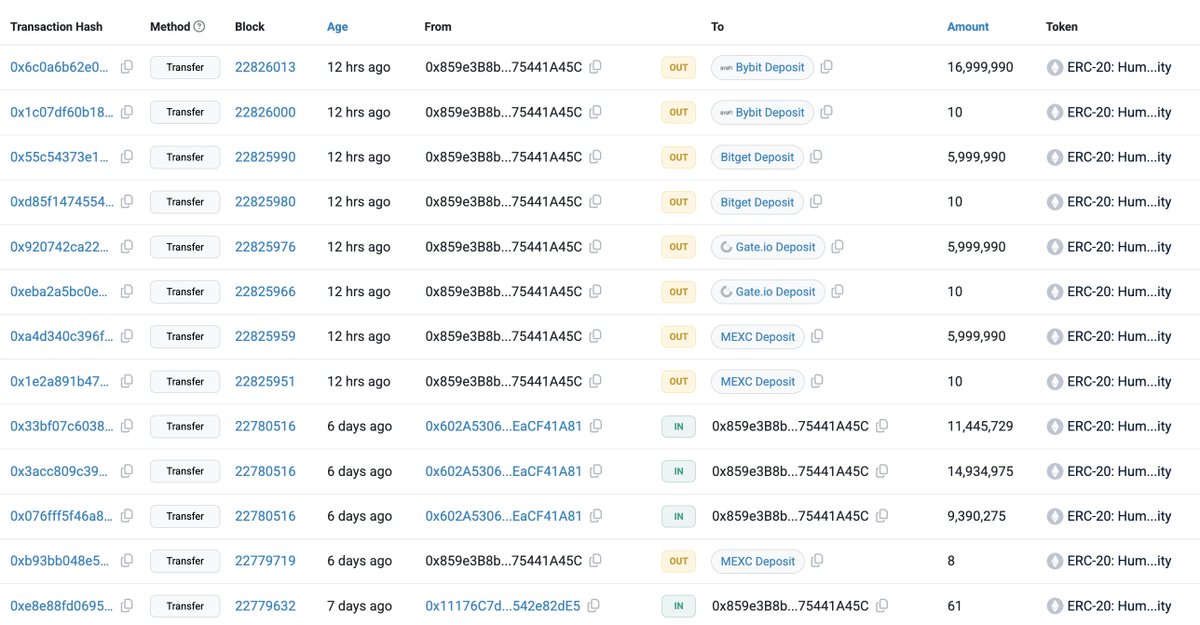Click token icon in block 22826013 row
The image size is (1200, 625).
[1054, 68]
